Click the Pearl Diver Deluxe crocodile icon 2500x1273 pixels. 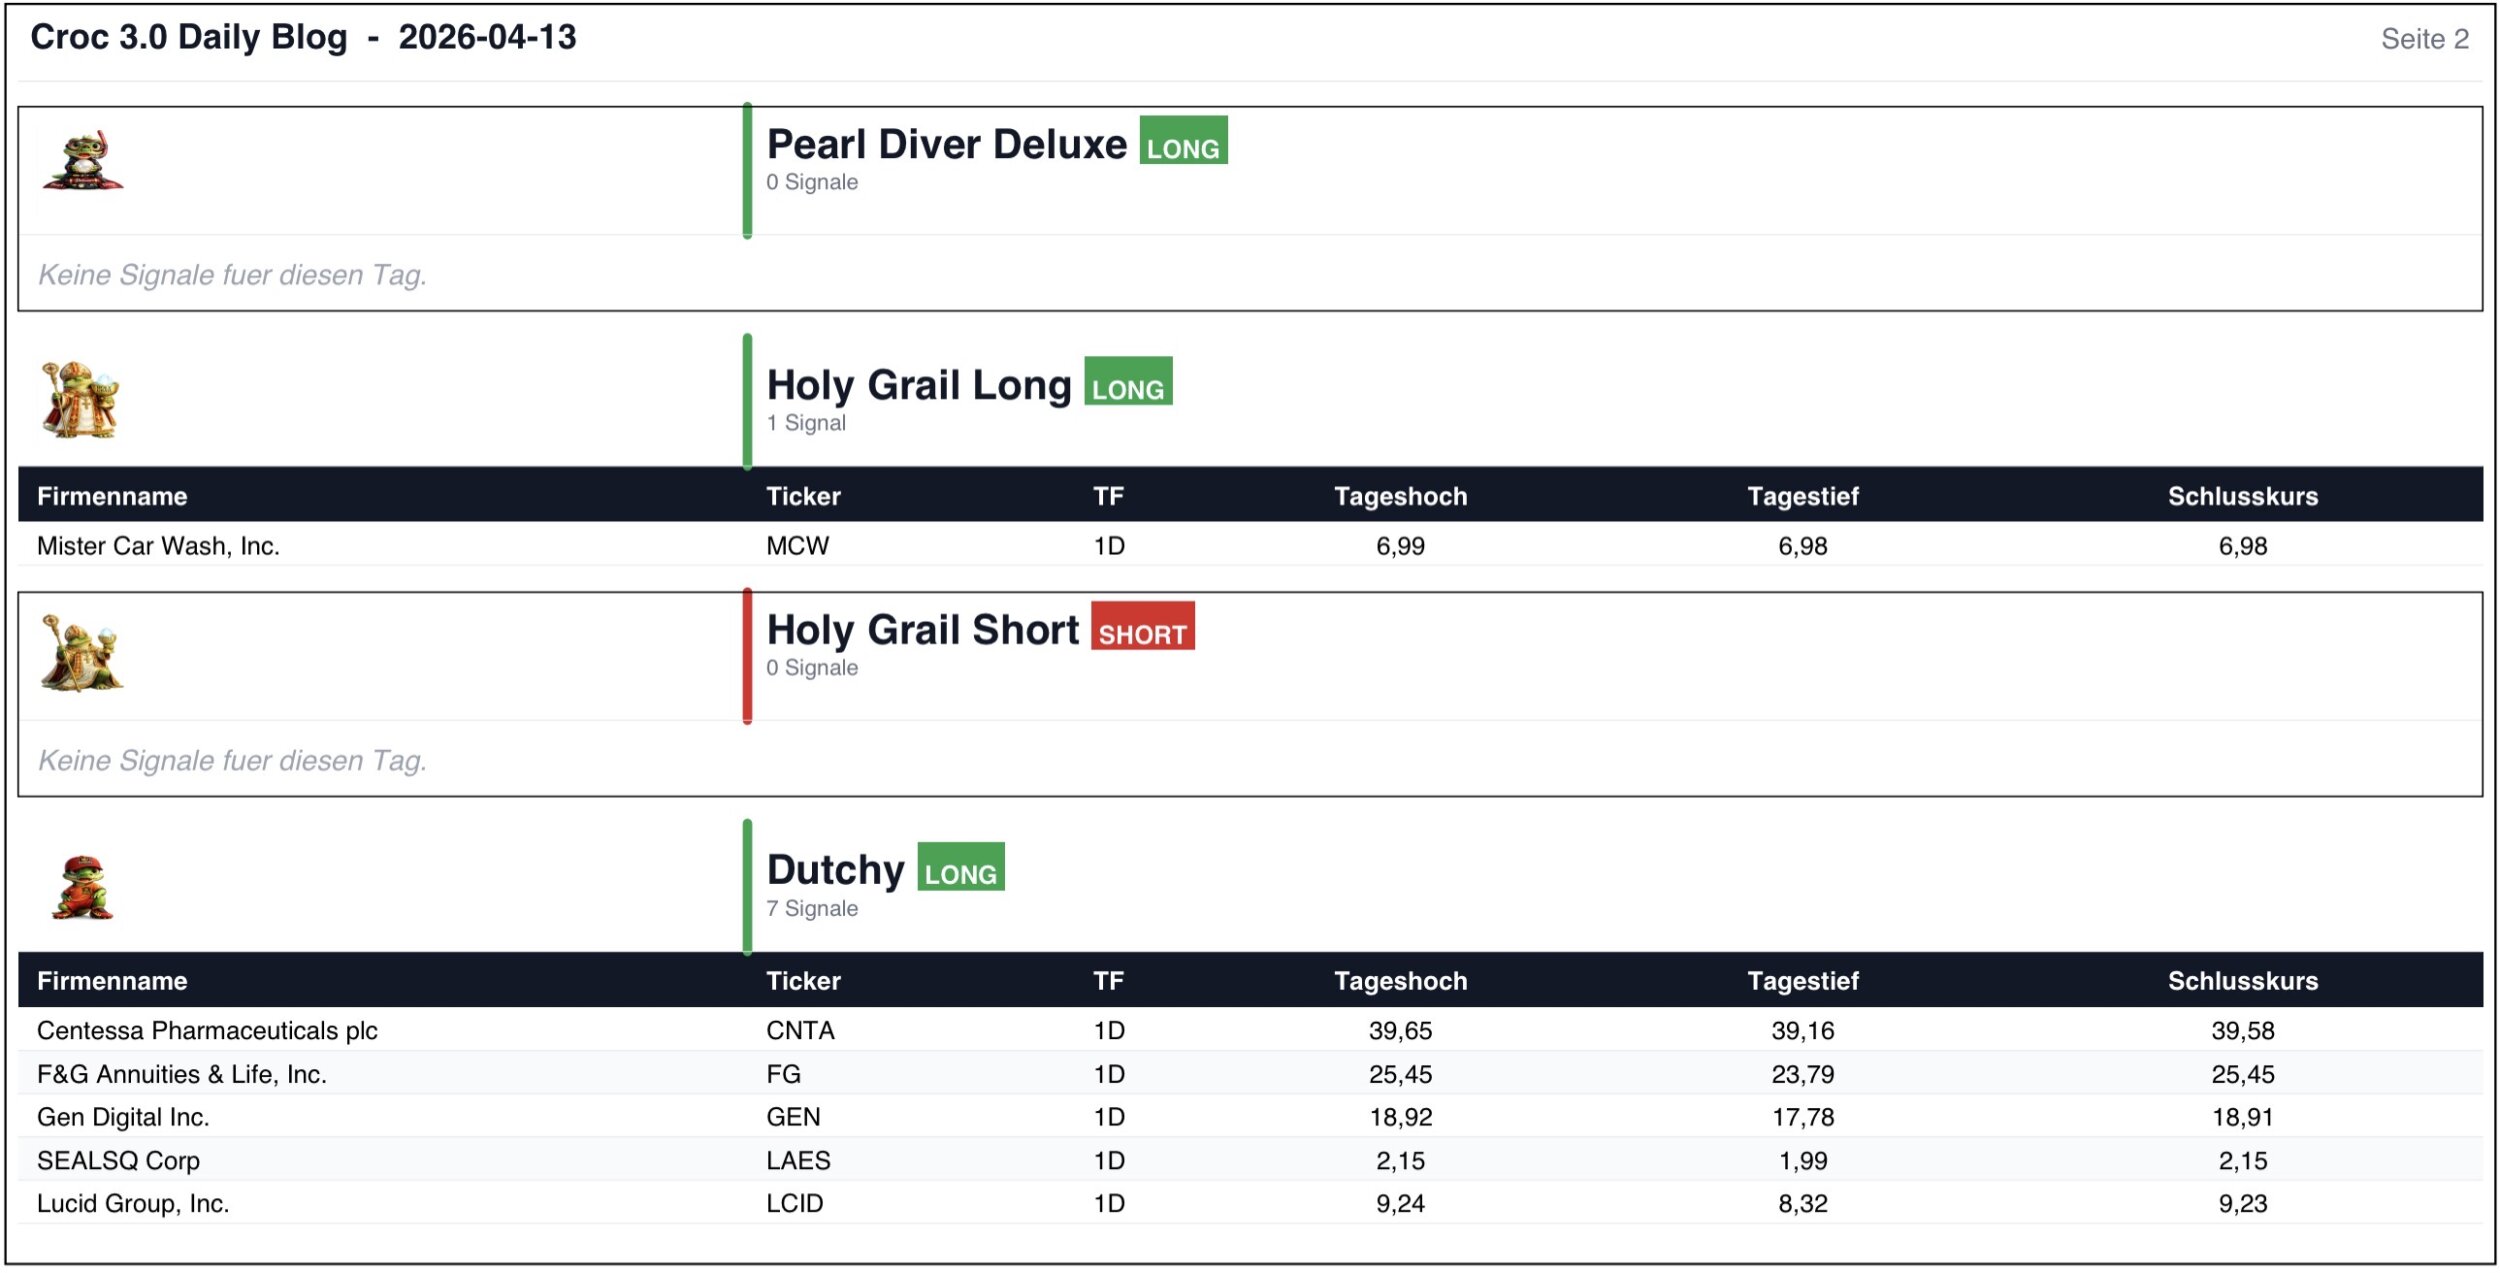click(x=83, y=160)
